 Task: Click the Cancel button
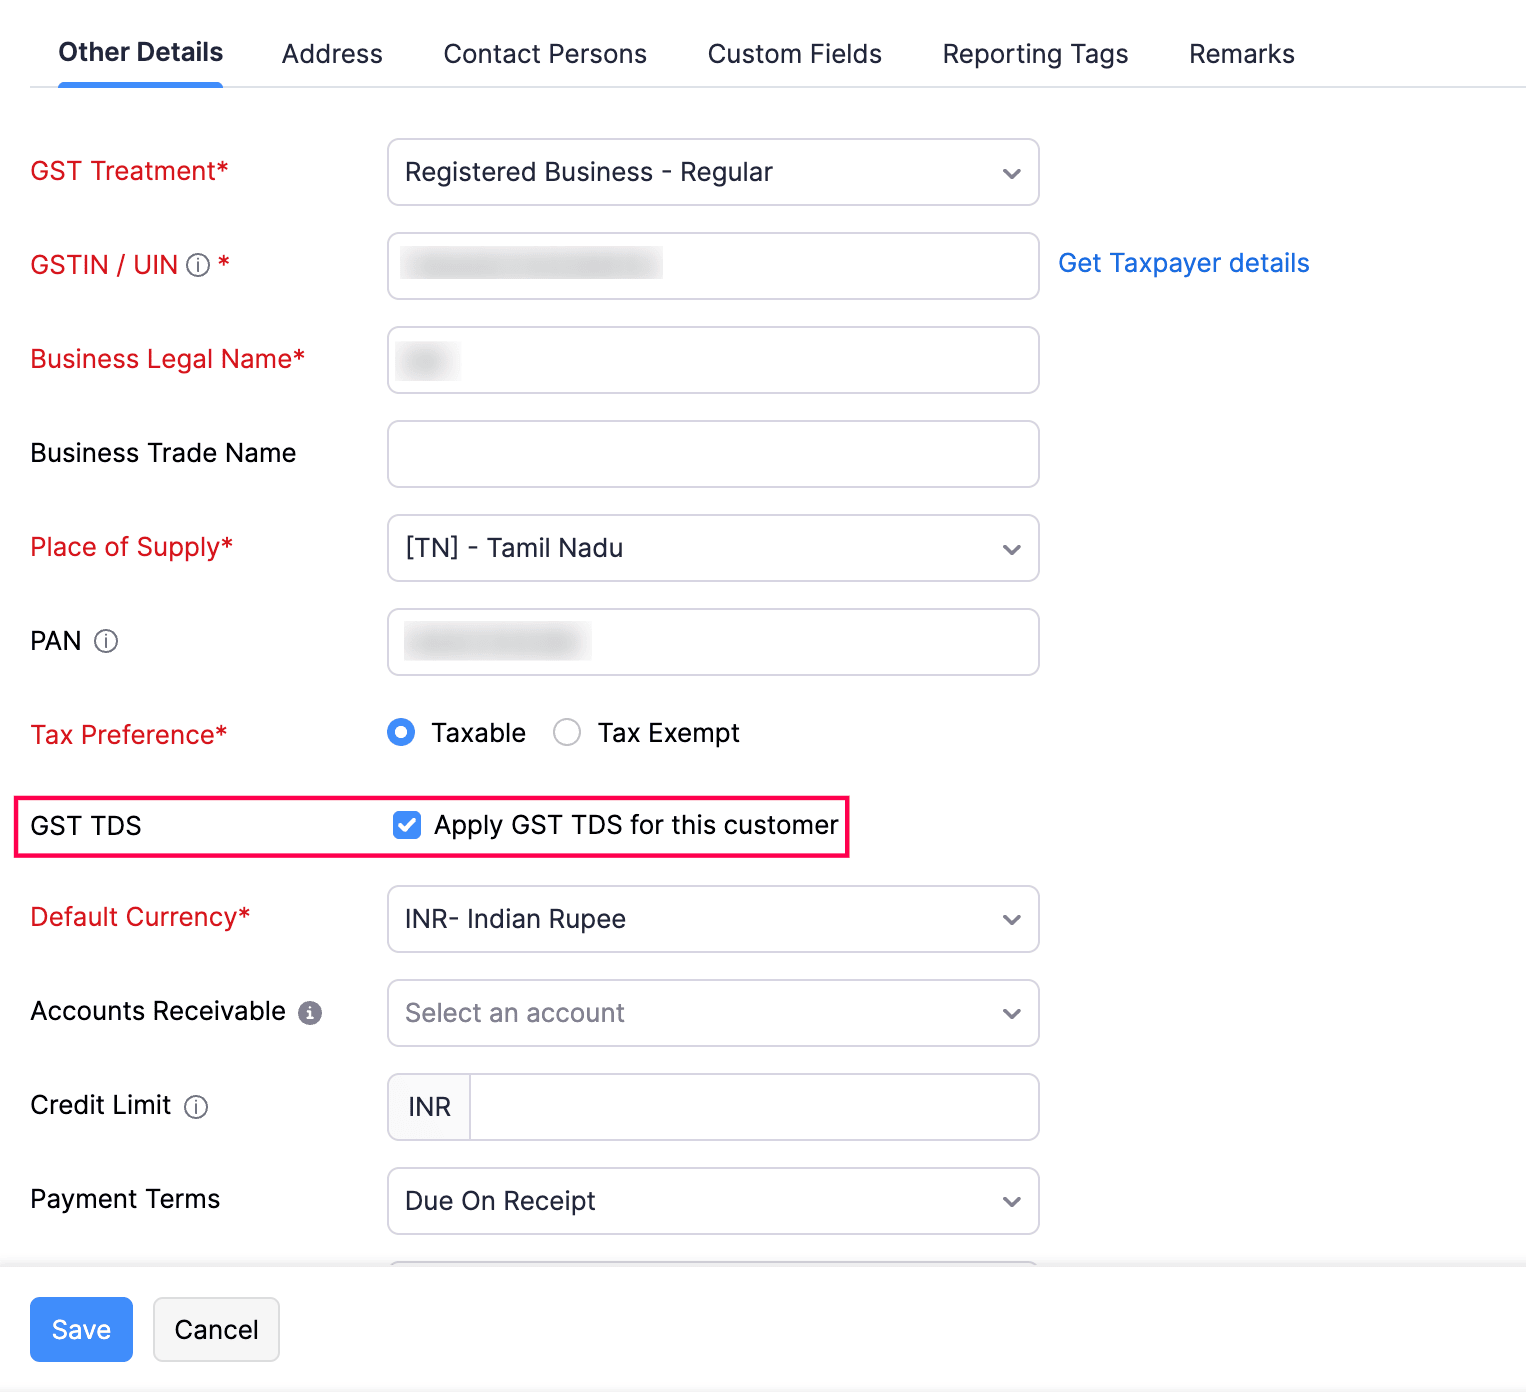[216, 1329]
